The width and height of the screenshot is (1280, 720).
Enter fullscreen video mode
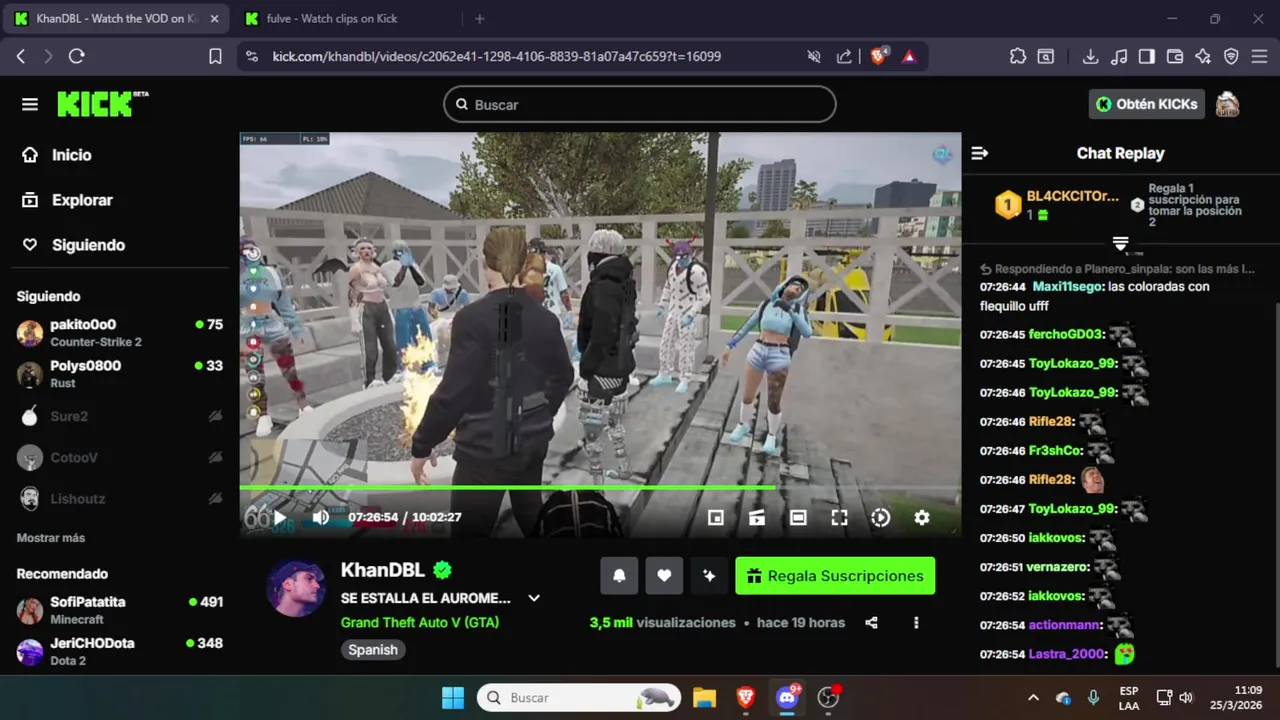(839, 517)
